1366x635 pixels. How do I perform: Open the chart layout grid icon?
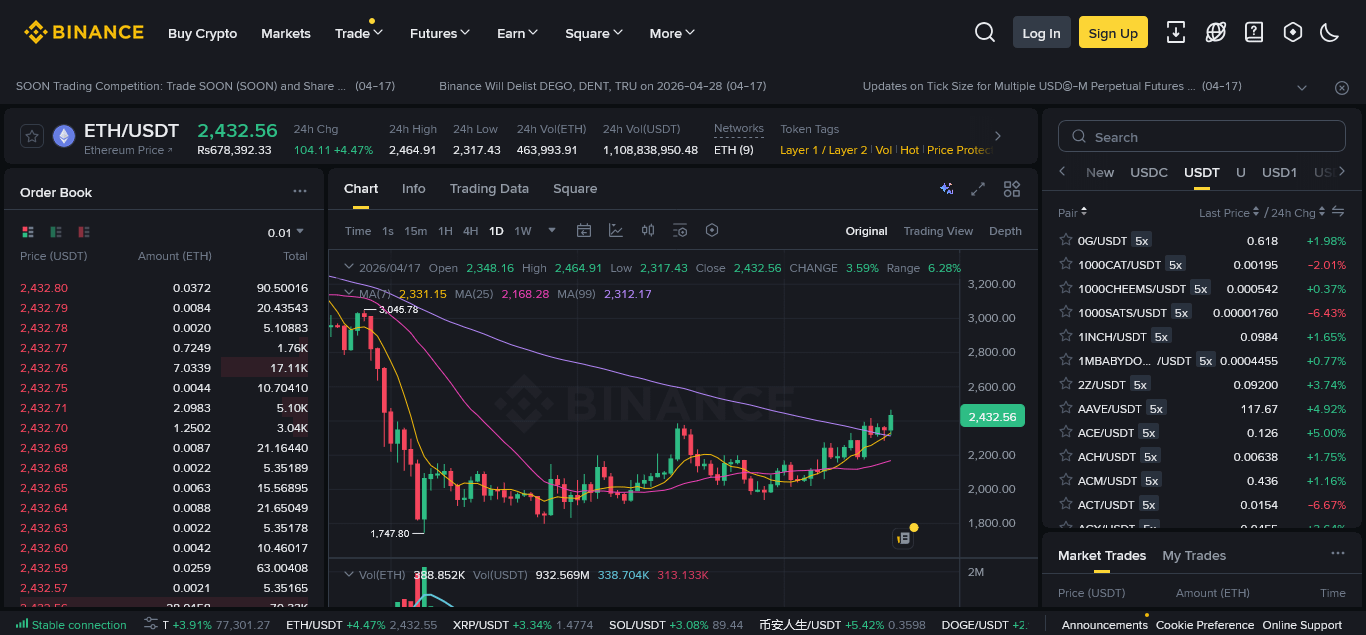click(x=1012, y=188)
